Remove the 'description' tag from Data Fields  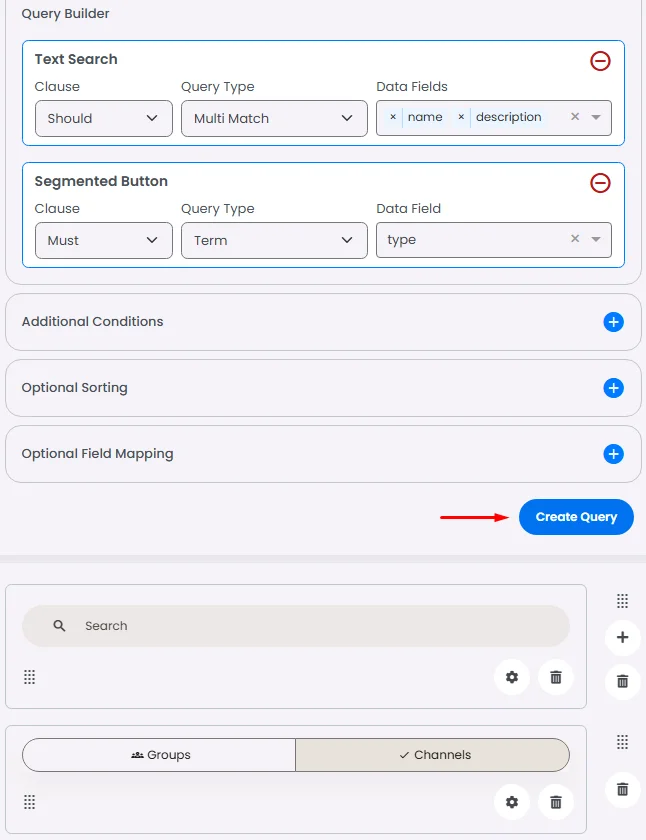pyautogui.click(x=461, y=117)
